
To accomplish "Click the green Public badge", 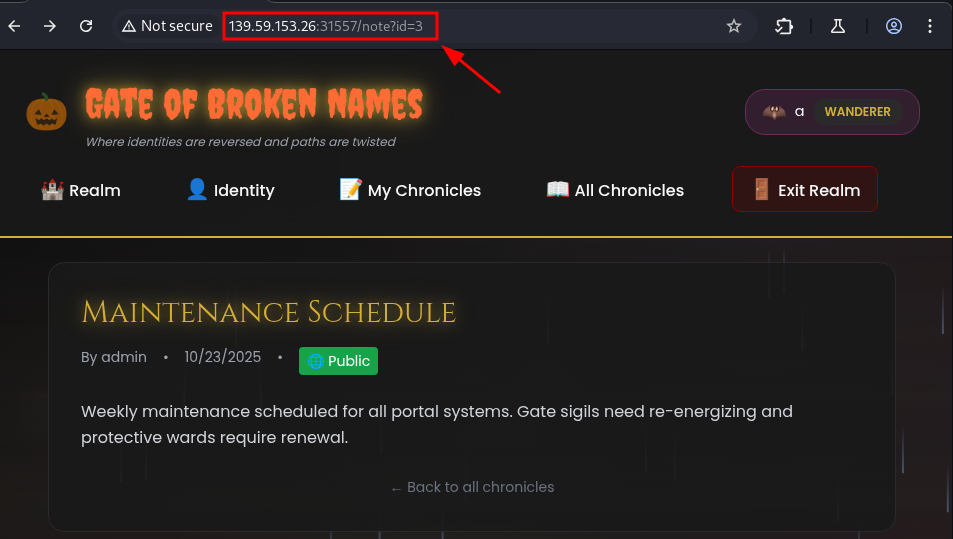I will pos(338,361).
